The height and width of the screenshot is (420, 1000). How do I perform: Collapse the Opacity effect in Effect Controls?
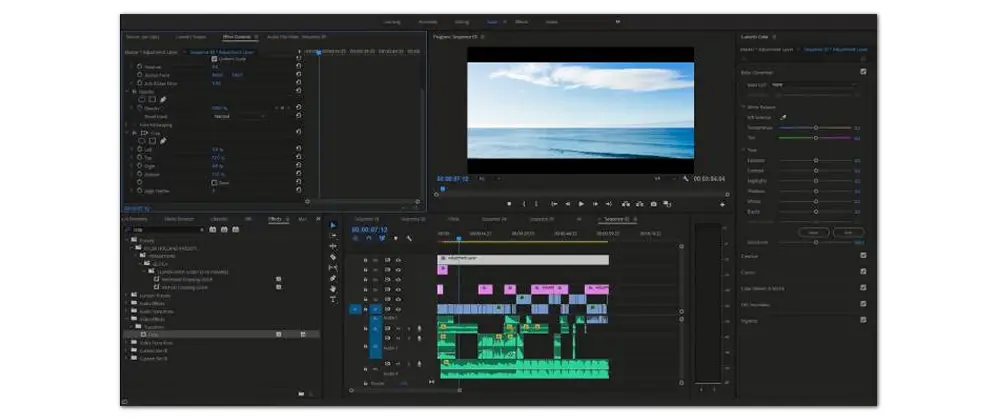point(127,91)
